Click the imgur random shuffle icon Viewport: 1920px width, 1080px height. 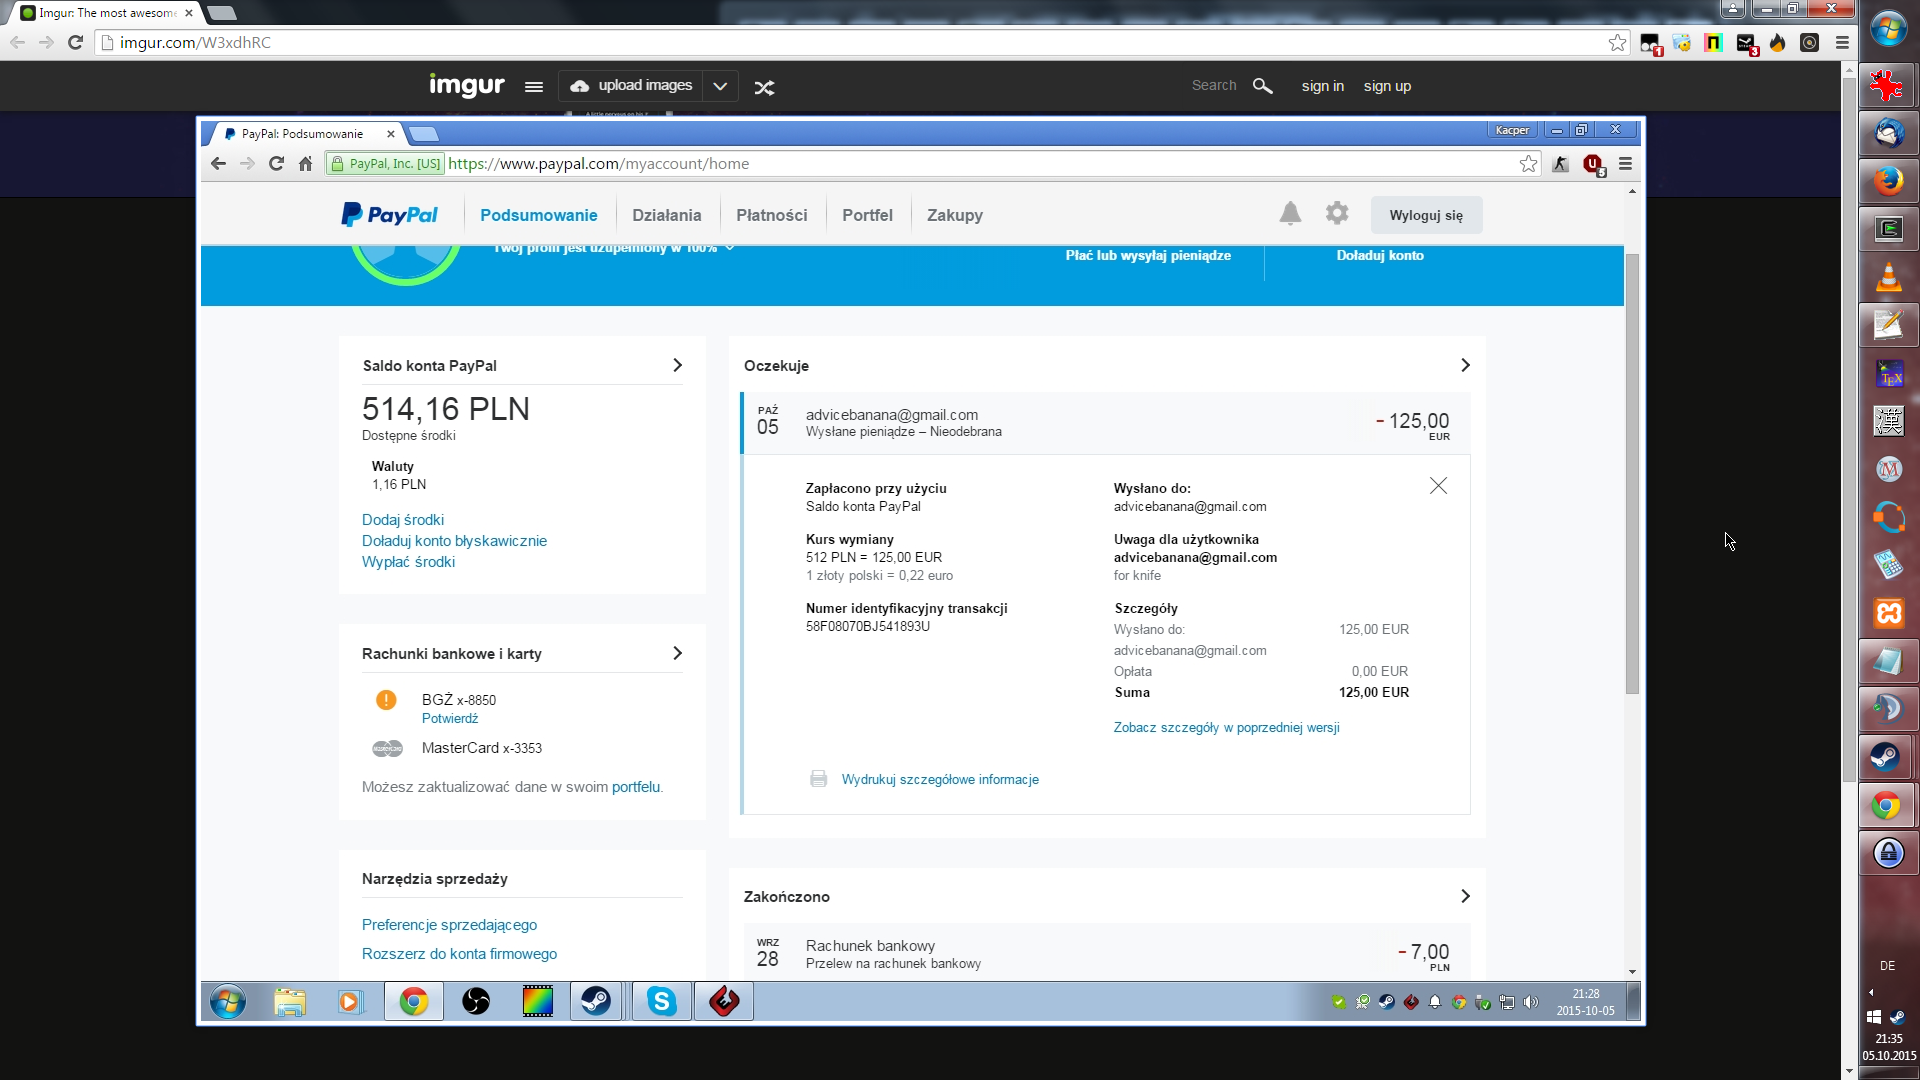point(764,88)
